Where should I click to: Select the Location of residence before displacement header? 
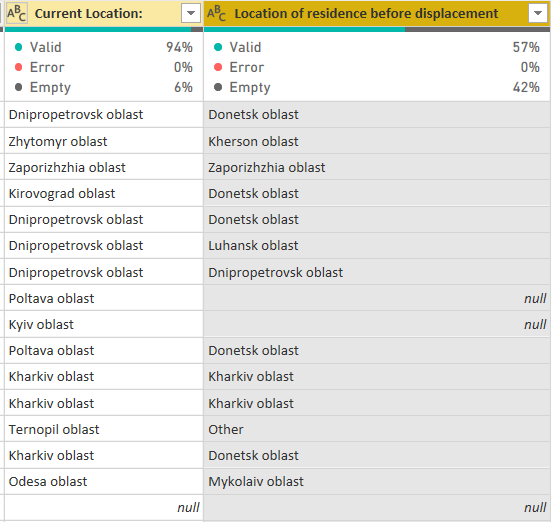click(377, 13)
